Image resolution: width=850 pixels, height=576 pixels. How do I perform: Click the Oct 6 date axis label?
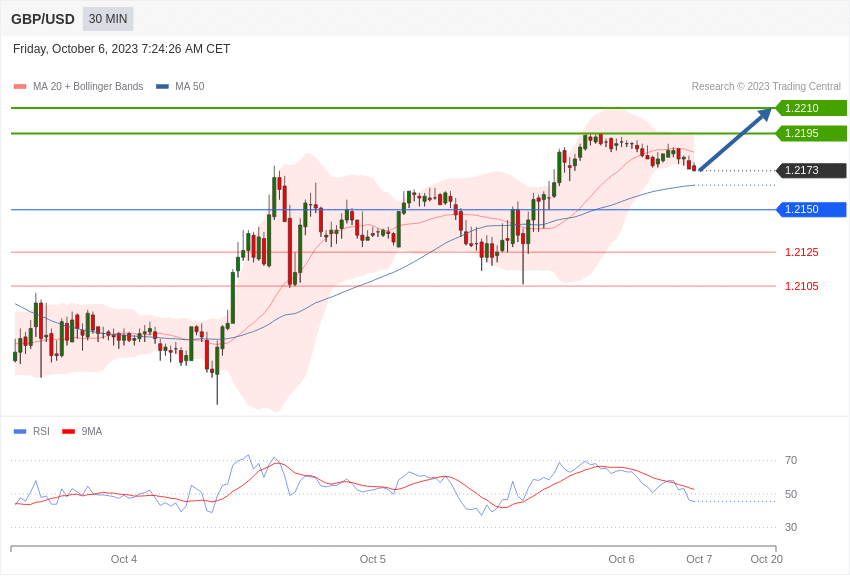621,559
